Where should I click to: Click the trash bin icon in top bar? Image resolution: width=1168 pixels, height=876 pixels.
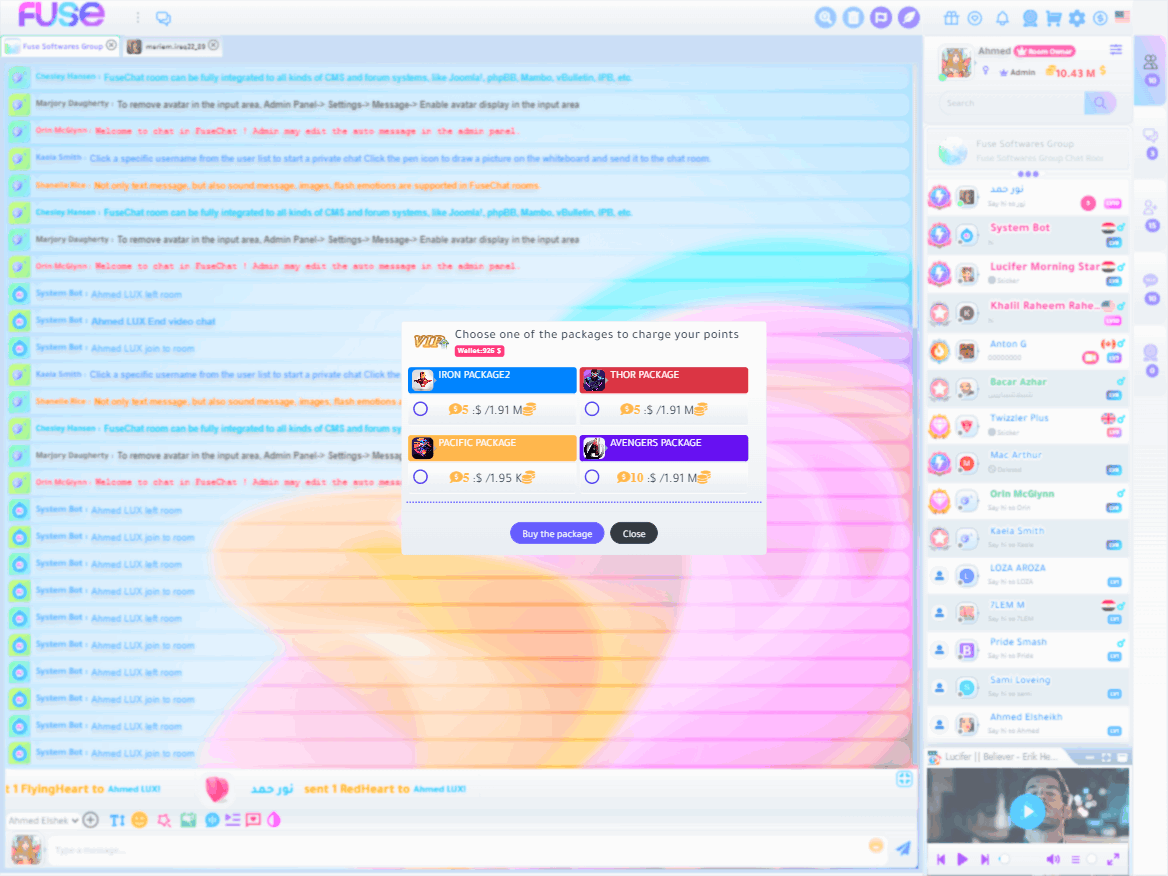click(853, 17)
